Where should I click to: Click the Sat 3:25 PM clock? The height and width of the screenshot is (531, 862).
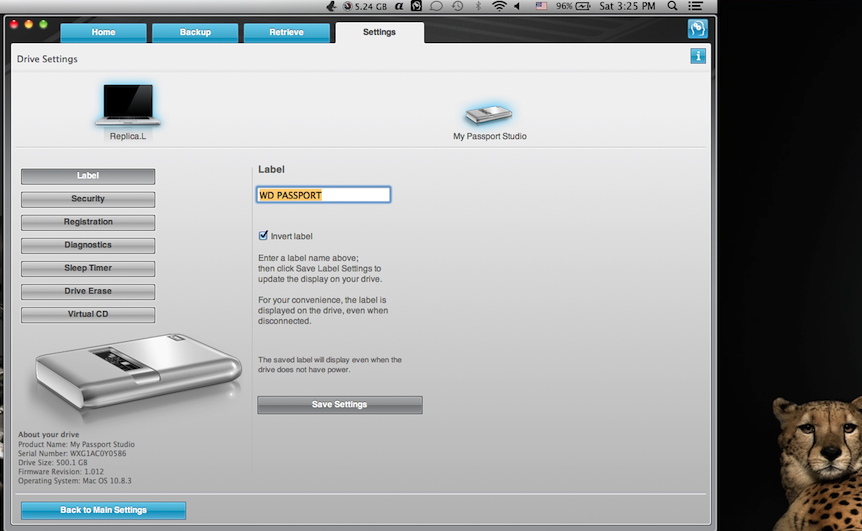point(627,6)
